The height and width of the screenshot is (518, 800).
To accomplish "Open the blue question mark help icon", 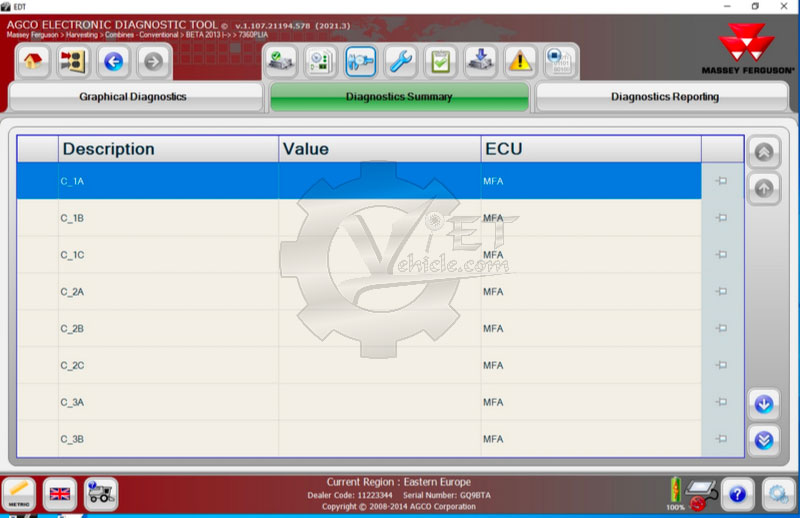I will pyautogui.click(x=737, y=493).
